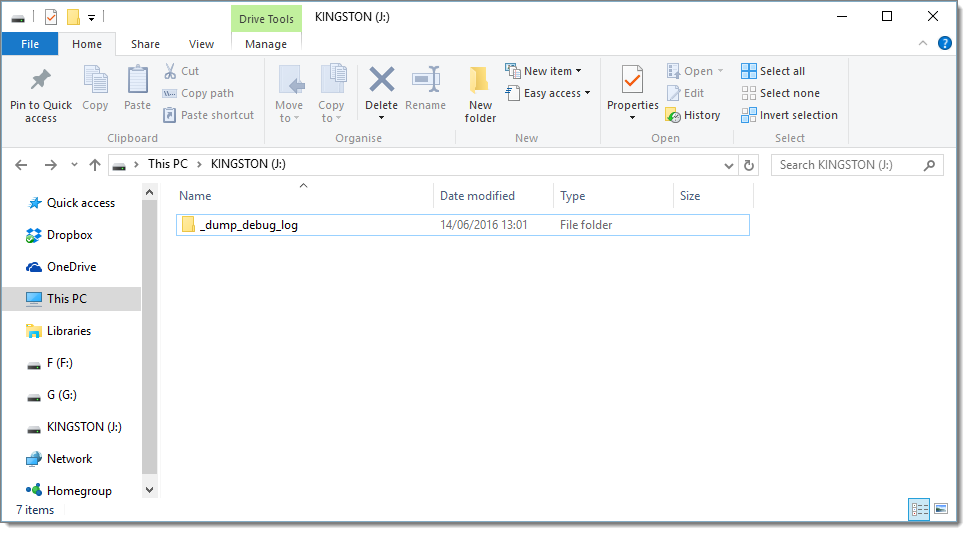Click the Help question mark icon
Screen dimensions: 968x533
[x=942, y=43]
